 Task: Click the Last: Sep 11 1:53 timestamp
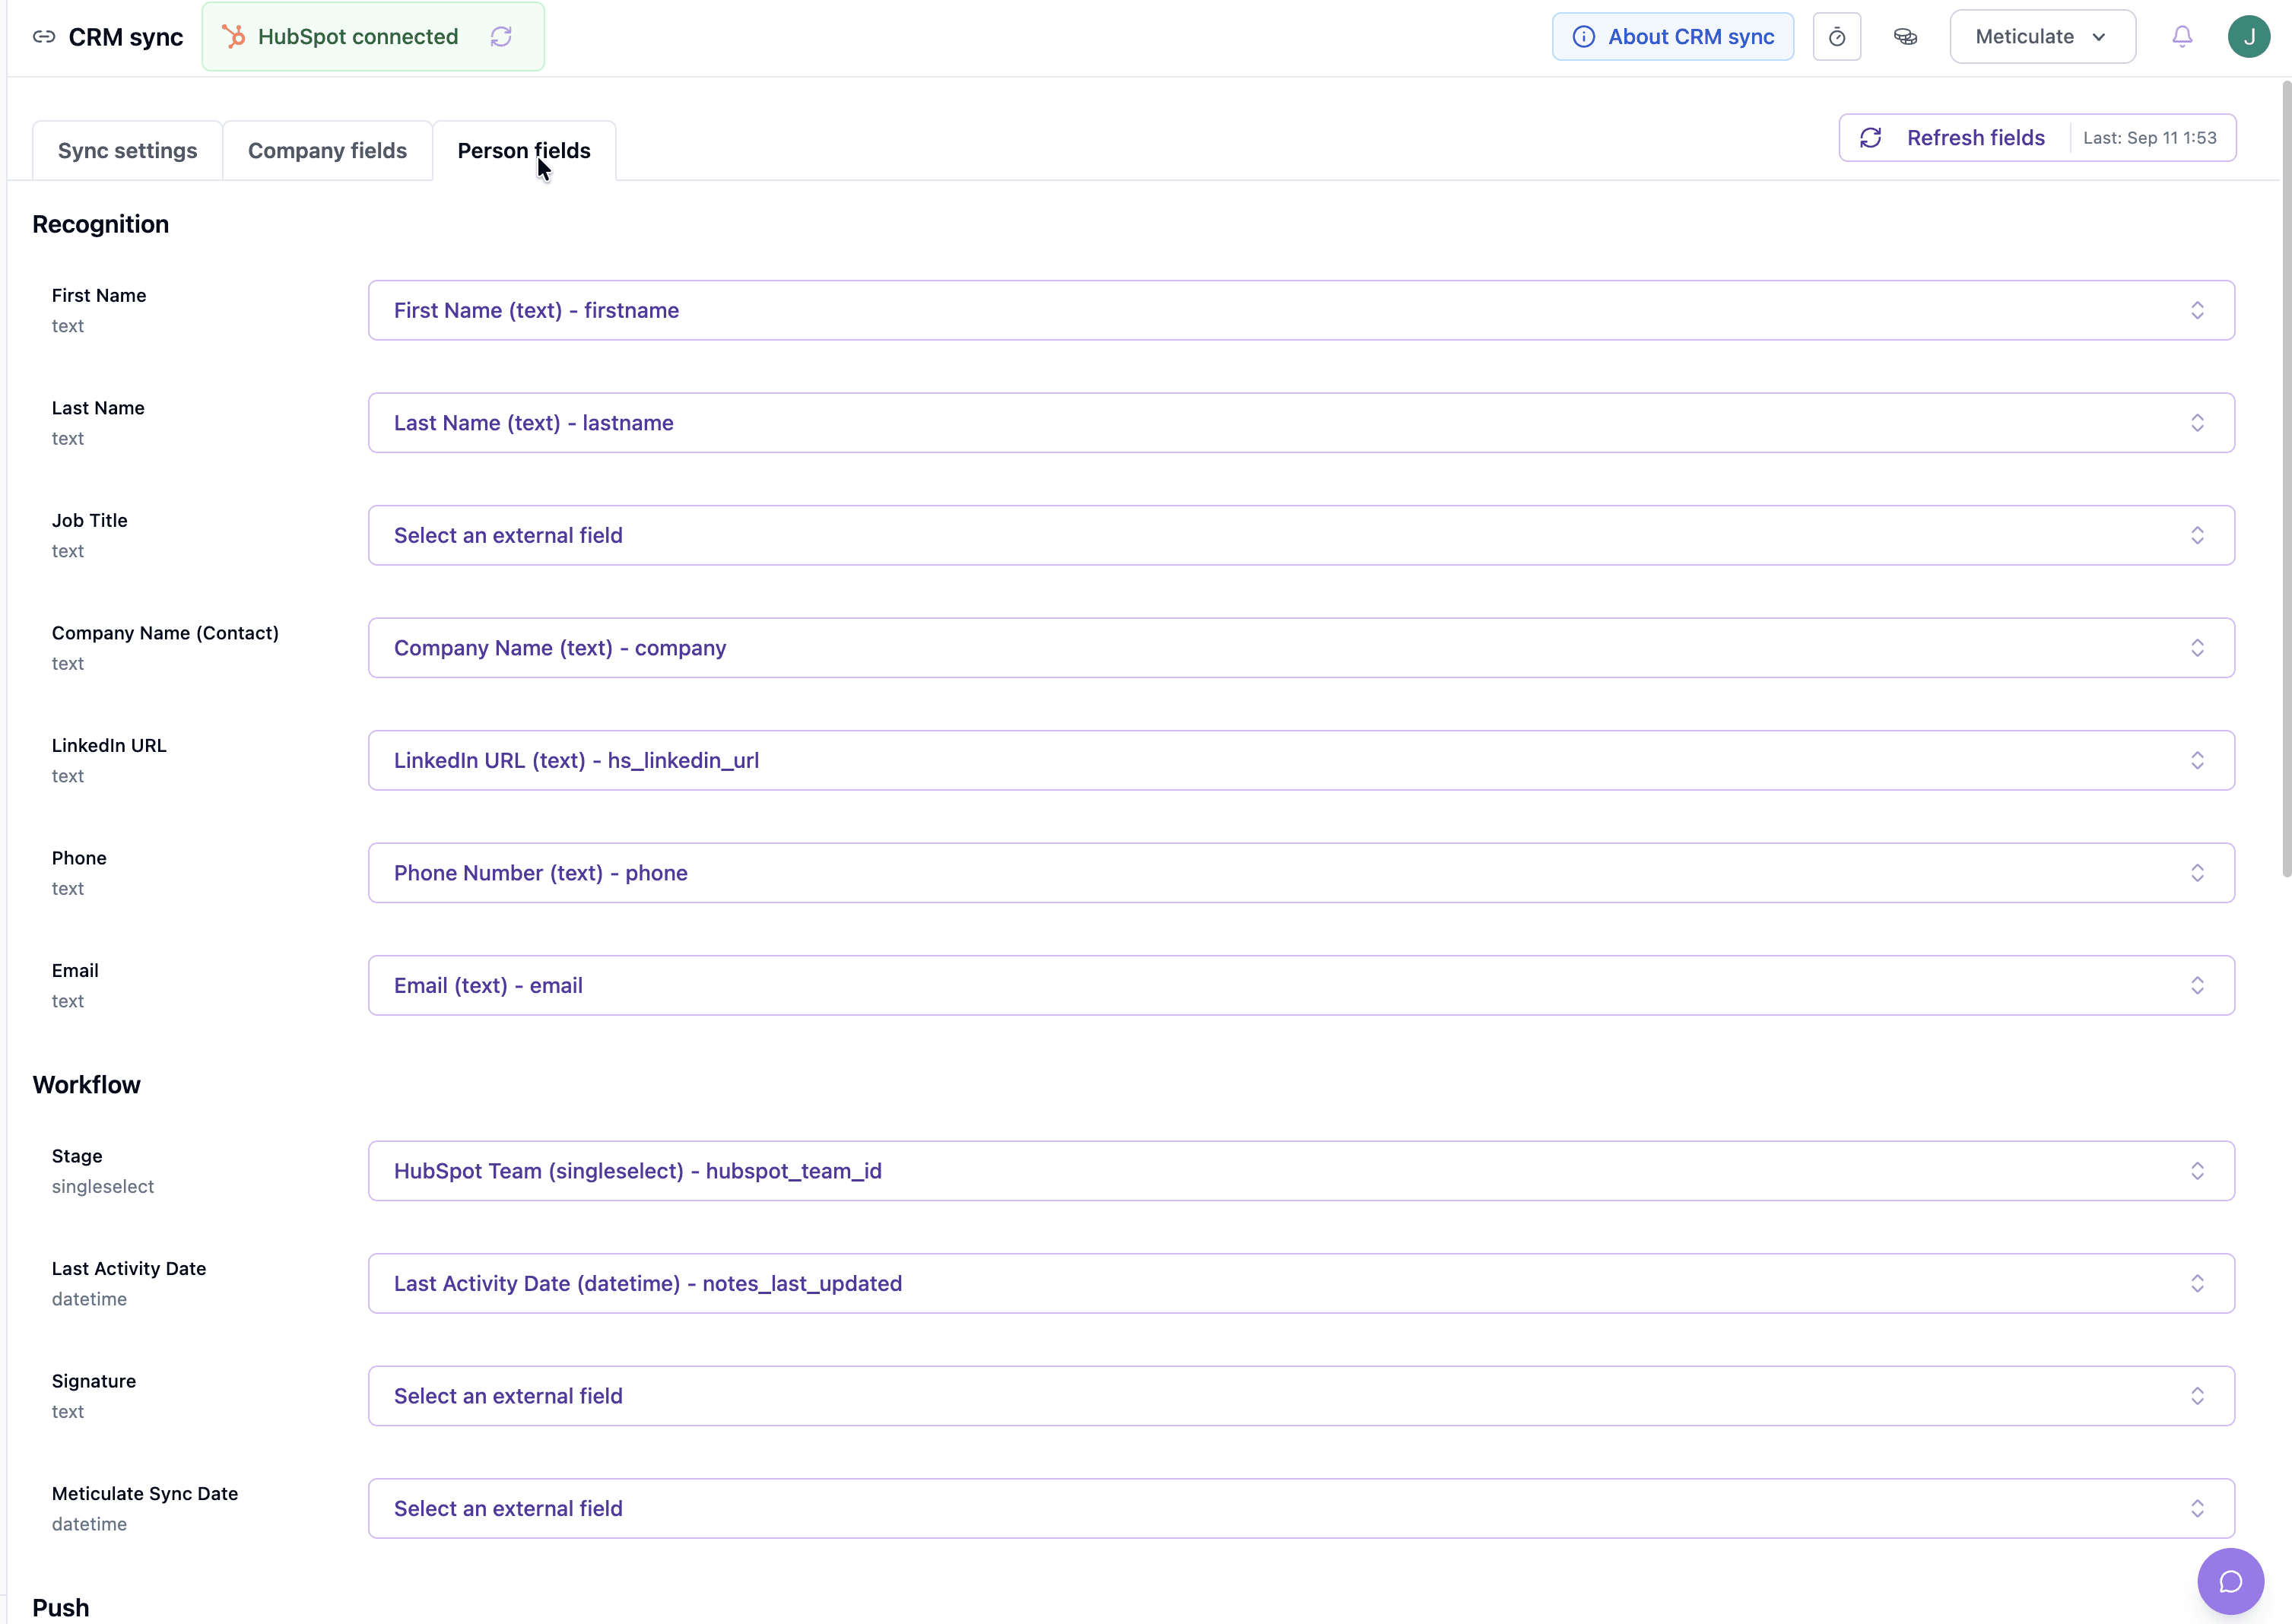click(x=2150, y=138)
